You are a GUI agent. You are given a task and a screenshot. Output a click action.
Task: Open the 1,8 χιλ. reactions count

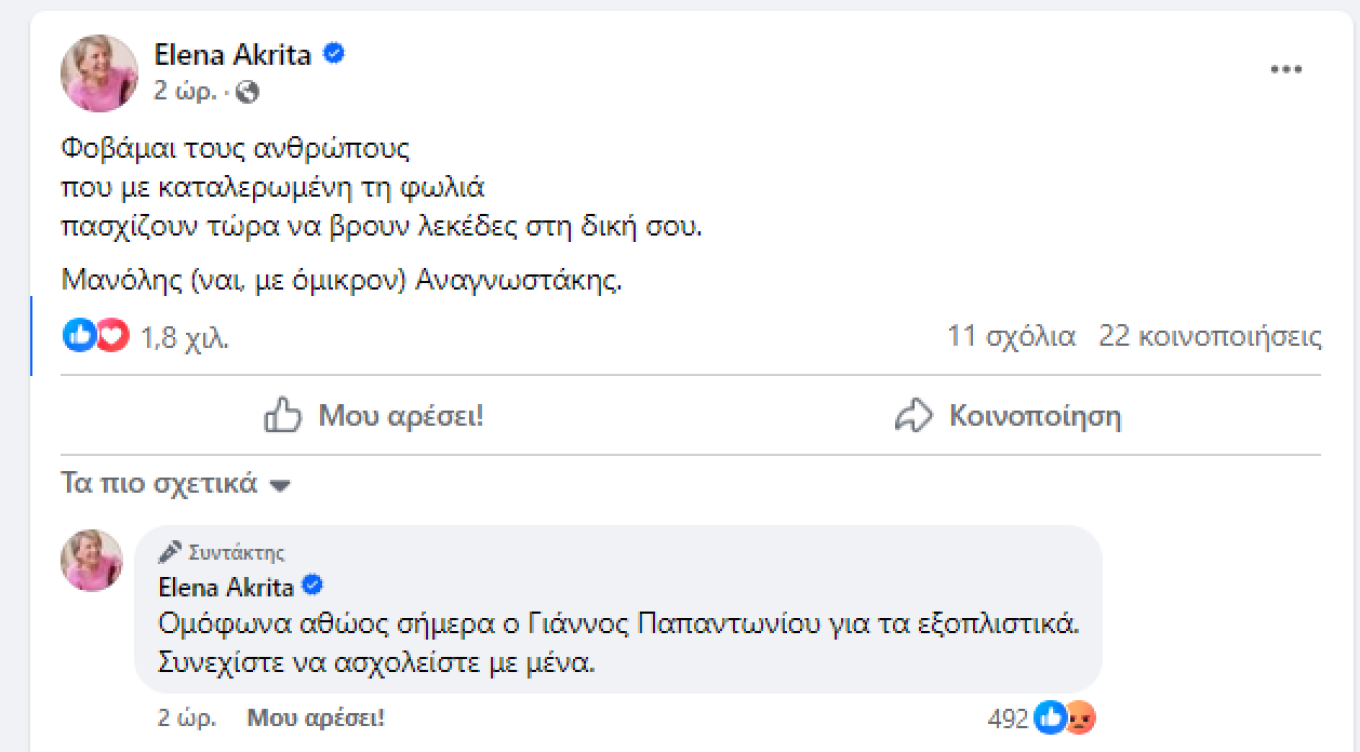[x=185, y=338]
